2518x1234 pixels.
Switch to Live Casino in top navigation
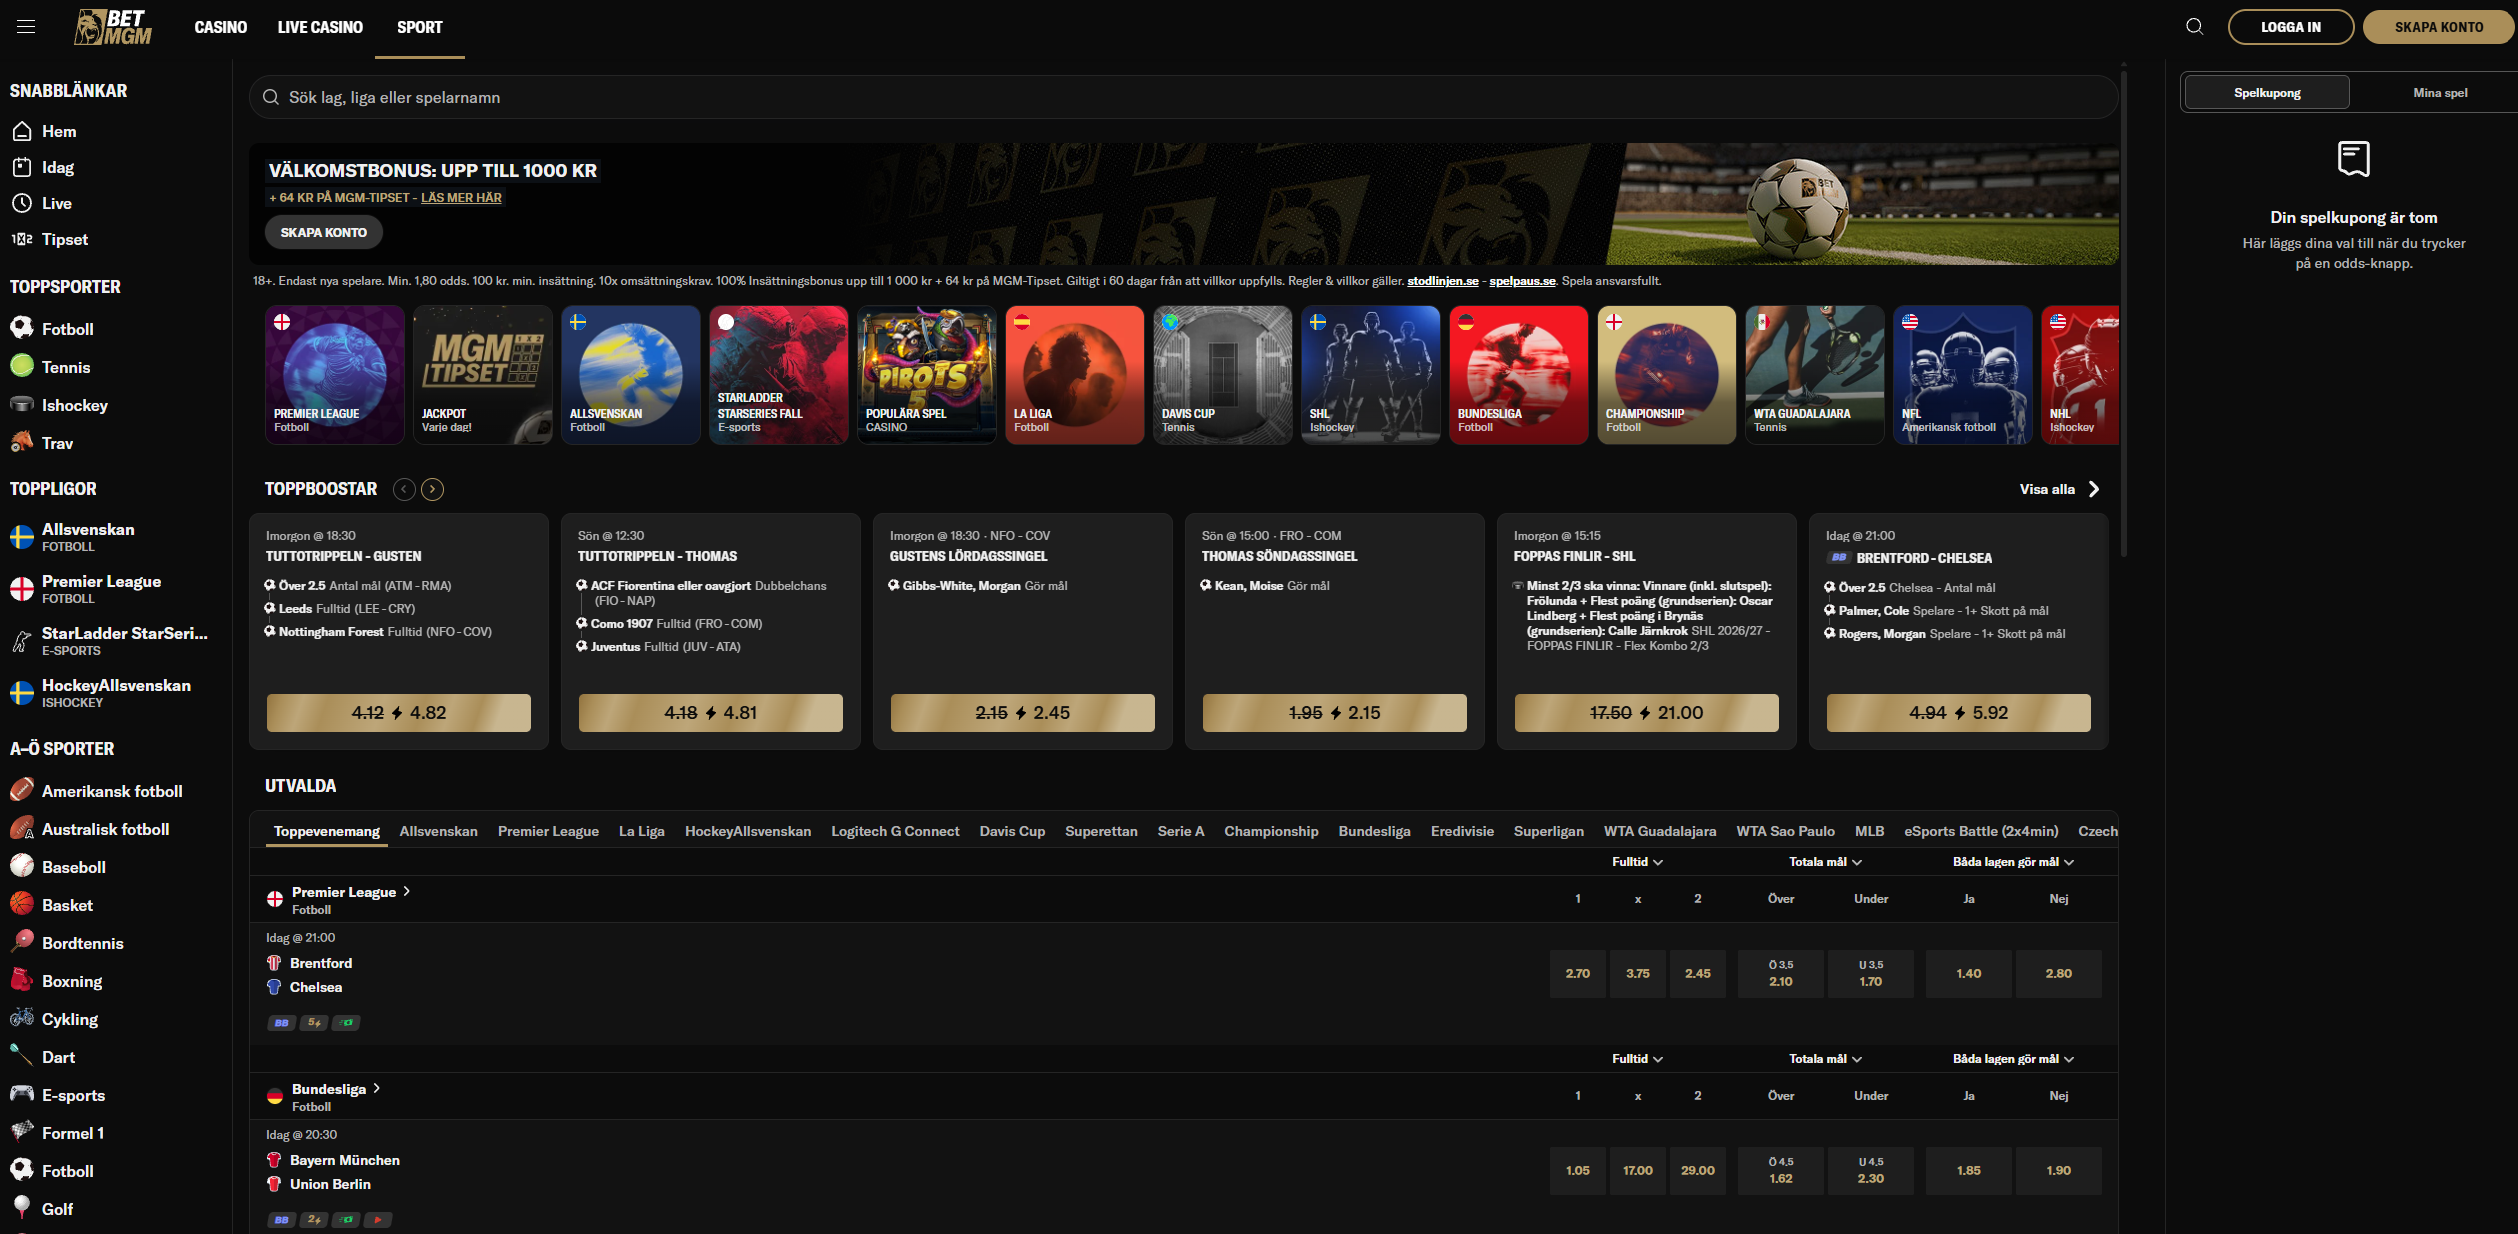coord(320,27)
